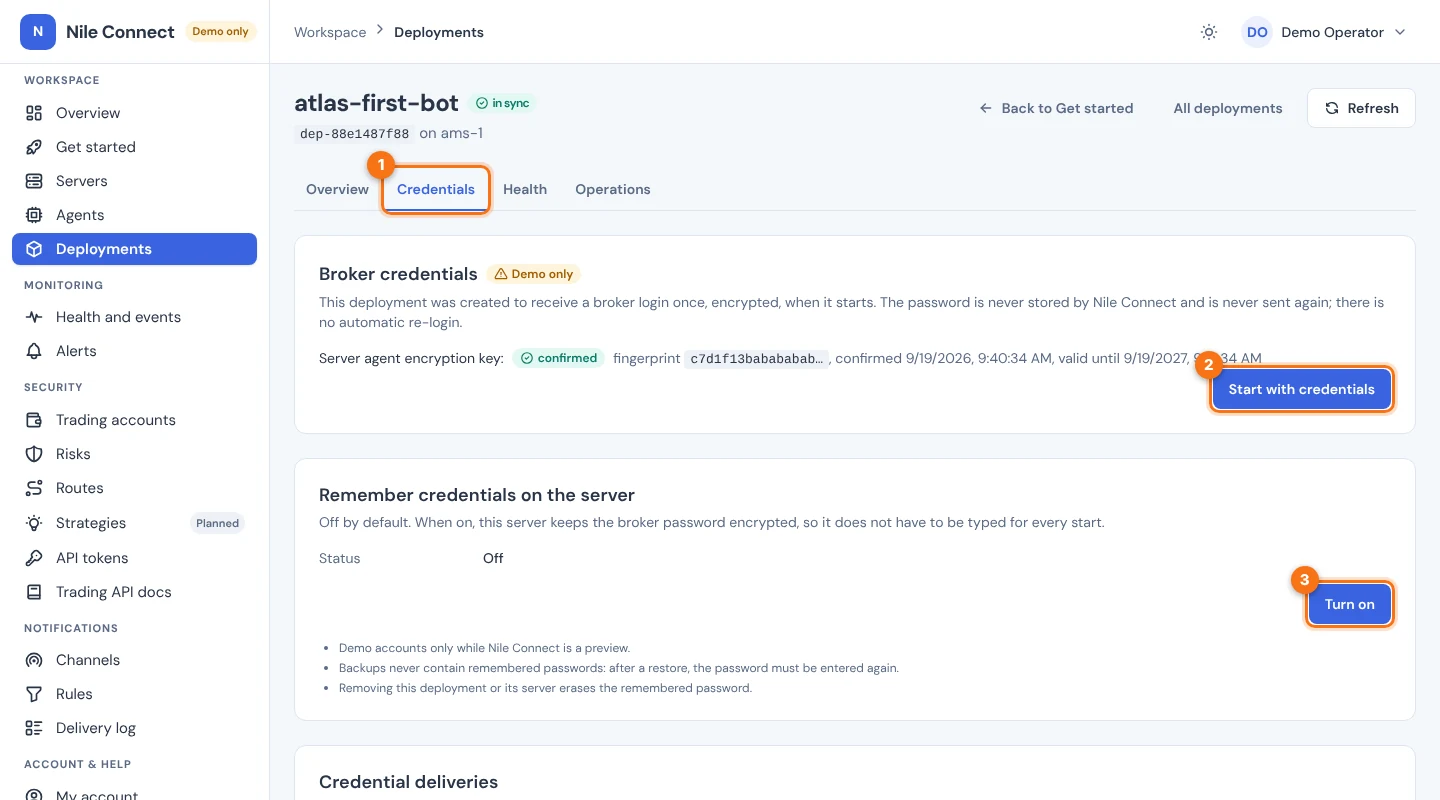Turn on remember credentials

(1349, 604)
